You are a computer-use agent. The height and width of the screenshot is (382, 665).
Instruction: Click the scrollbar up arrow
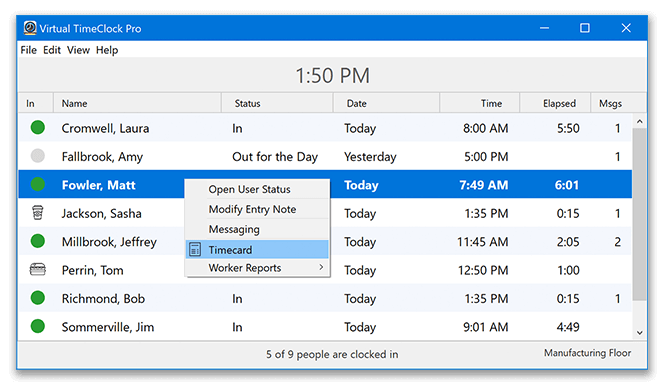point(640,122)
